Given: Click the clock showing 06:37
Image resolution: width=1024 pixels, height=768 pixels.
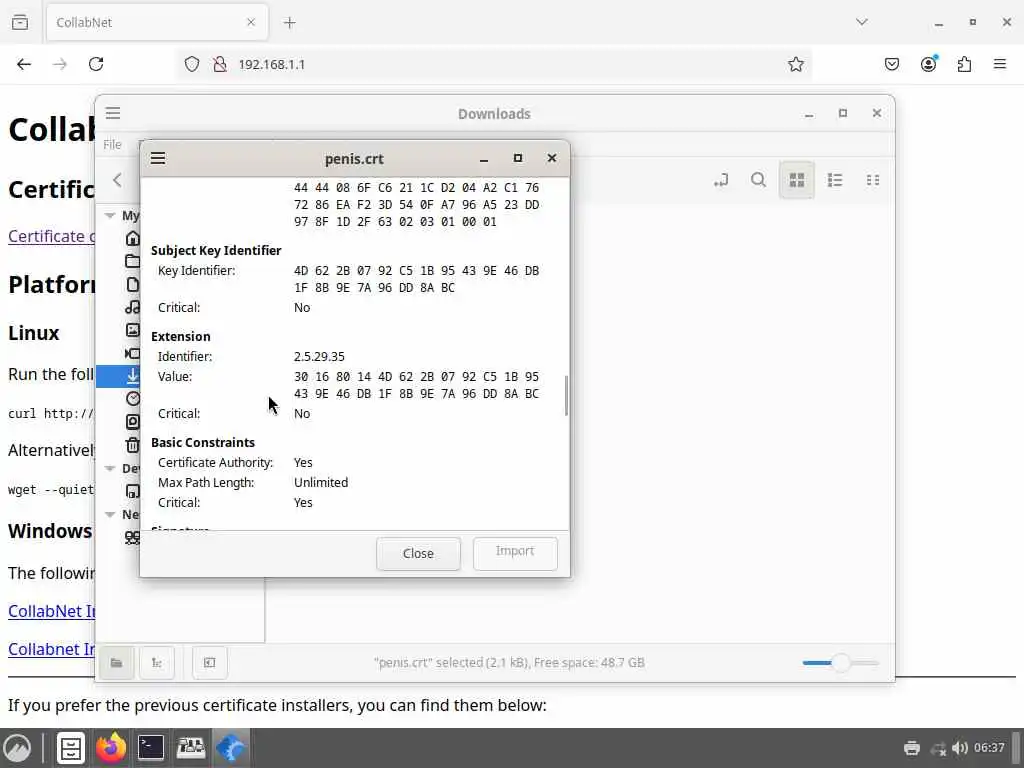Looking at the screenshot, I should 989,748.
